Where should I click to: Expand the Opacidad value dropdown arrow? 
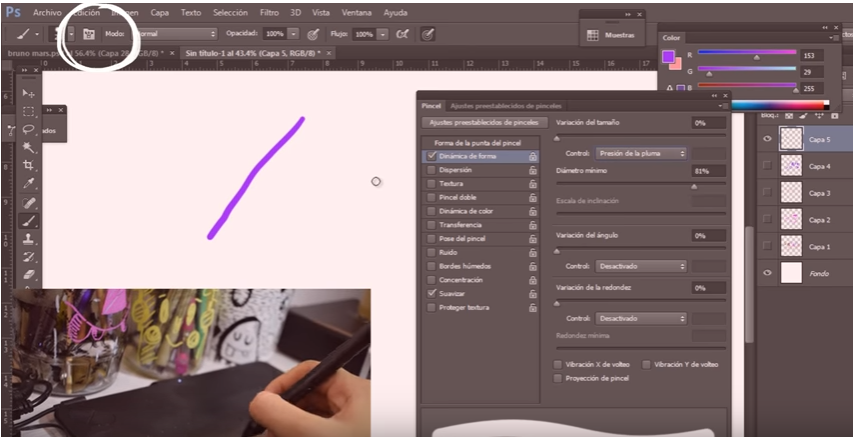294,33
